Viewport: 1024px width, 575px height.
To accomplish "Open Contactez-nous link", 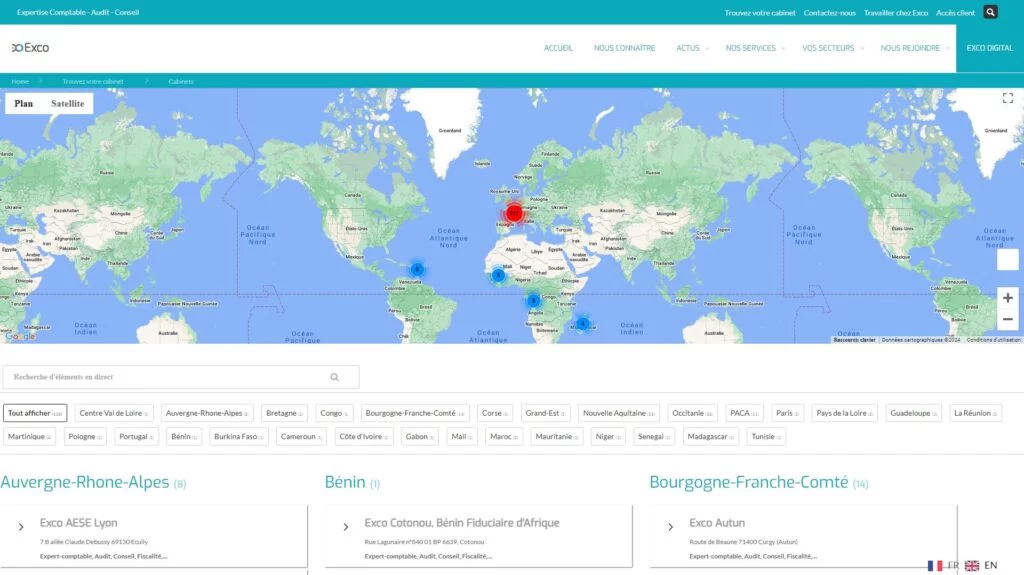I will [829, 12].
